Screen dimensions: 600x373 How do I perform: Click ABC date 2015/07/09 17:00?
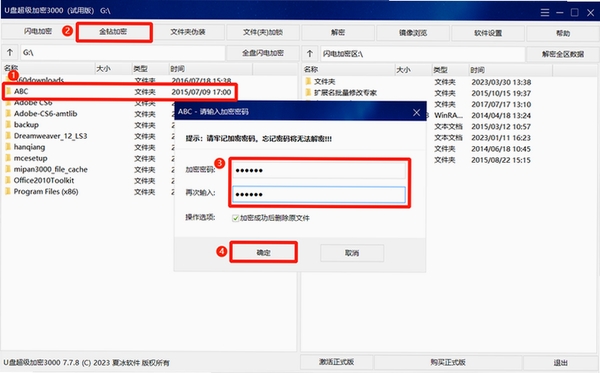tap(201, 92)
